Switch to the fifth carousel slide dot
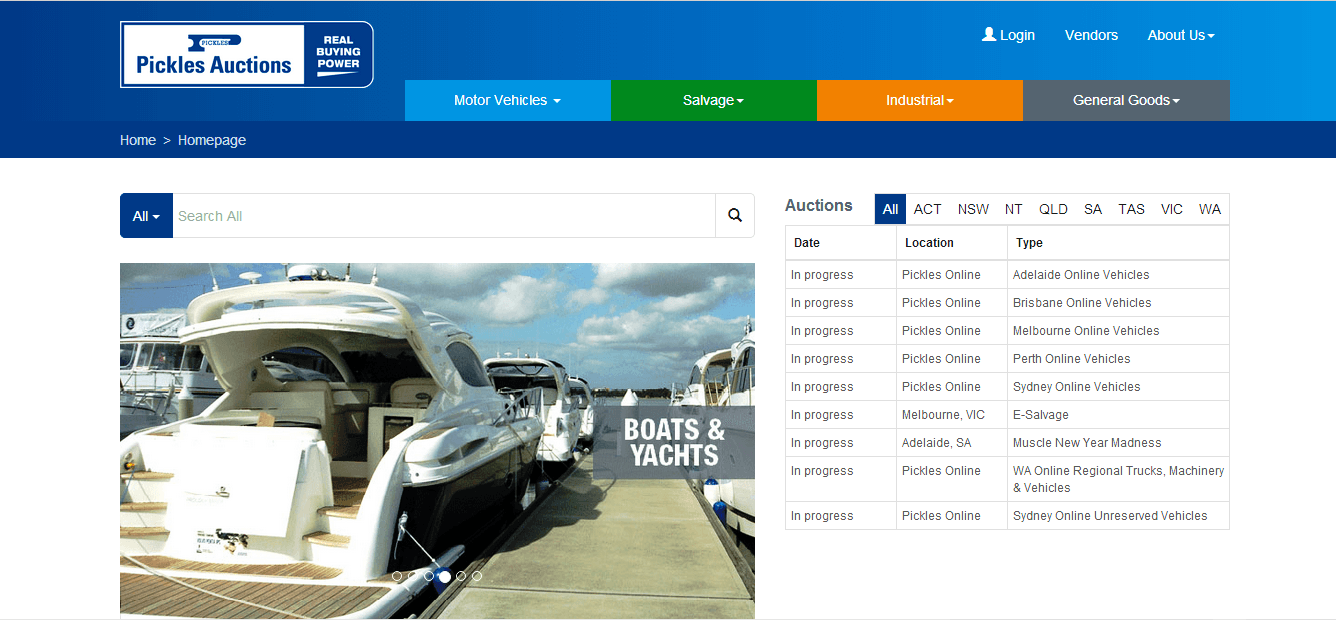 [x=461, y=576]
